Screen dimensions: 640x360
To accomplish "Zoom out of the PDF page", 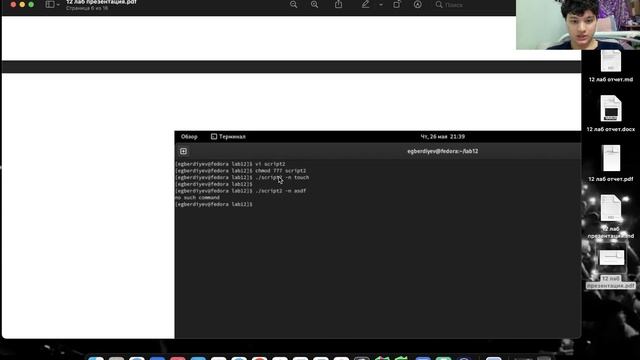I will [x=293, y=4].
